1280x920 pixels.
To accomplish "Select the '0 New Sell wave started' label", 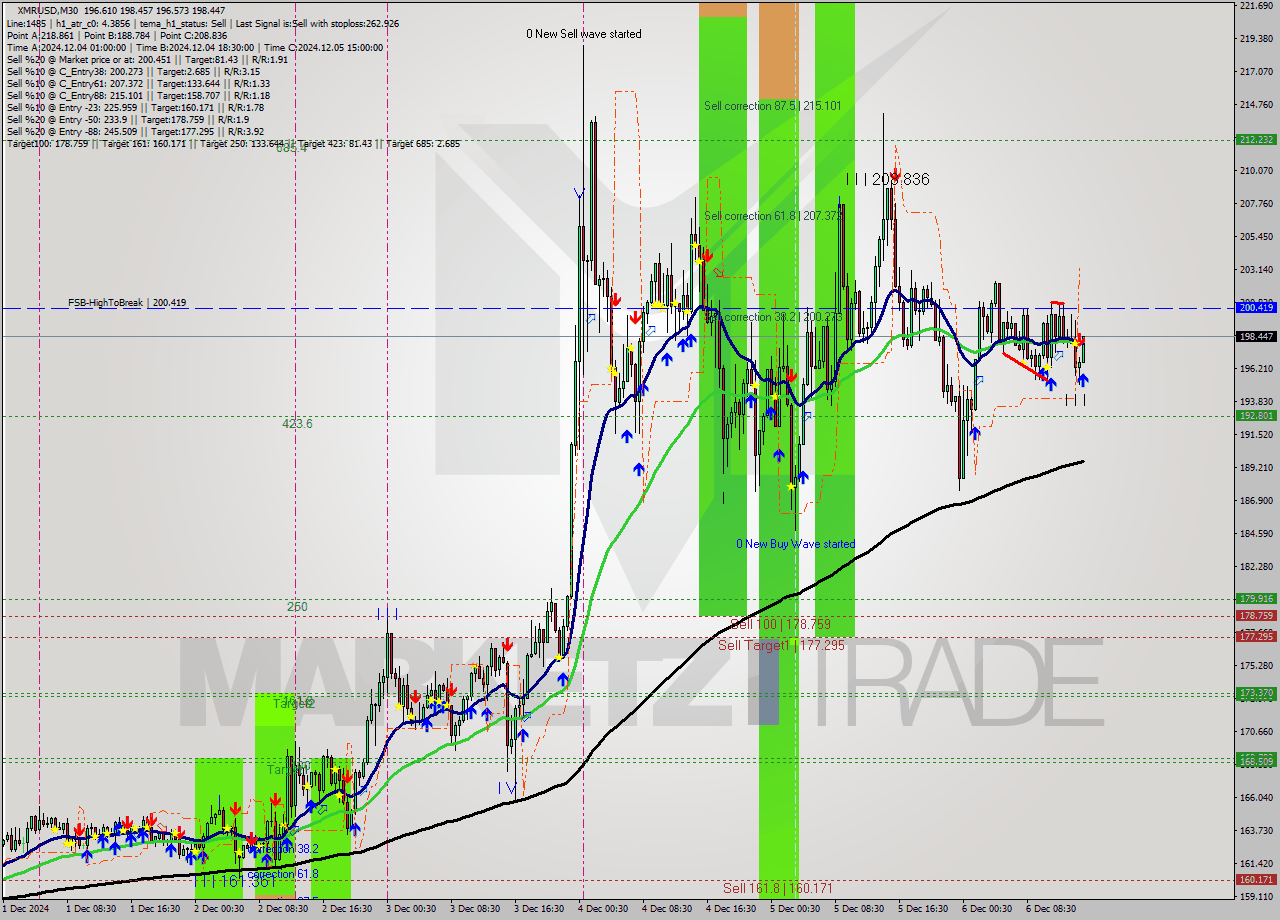I will tap(584, 34).
